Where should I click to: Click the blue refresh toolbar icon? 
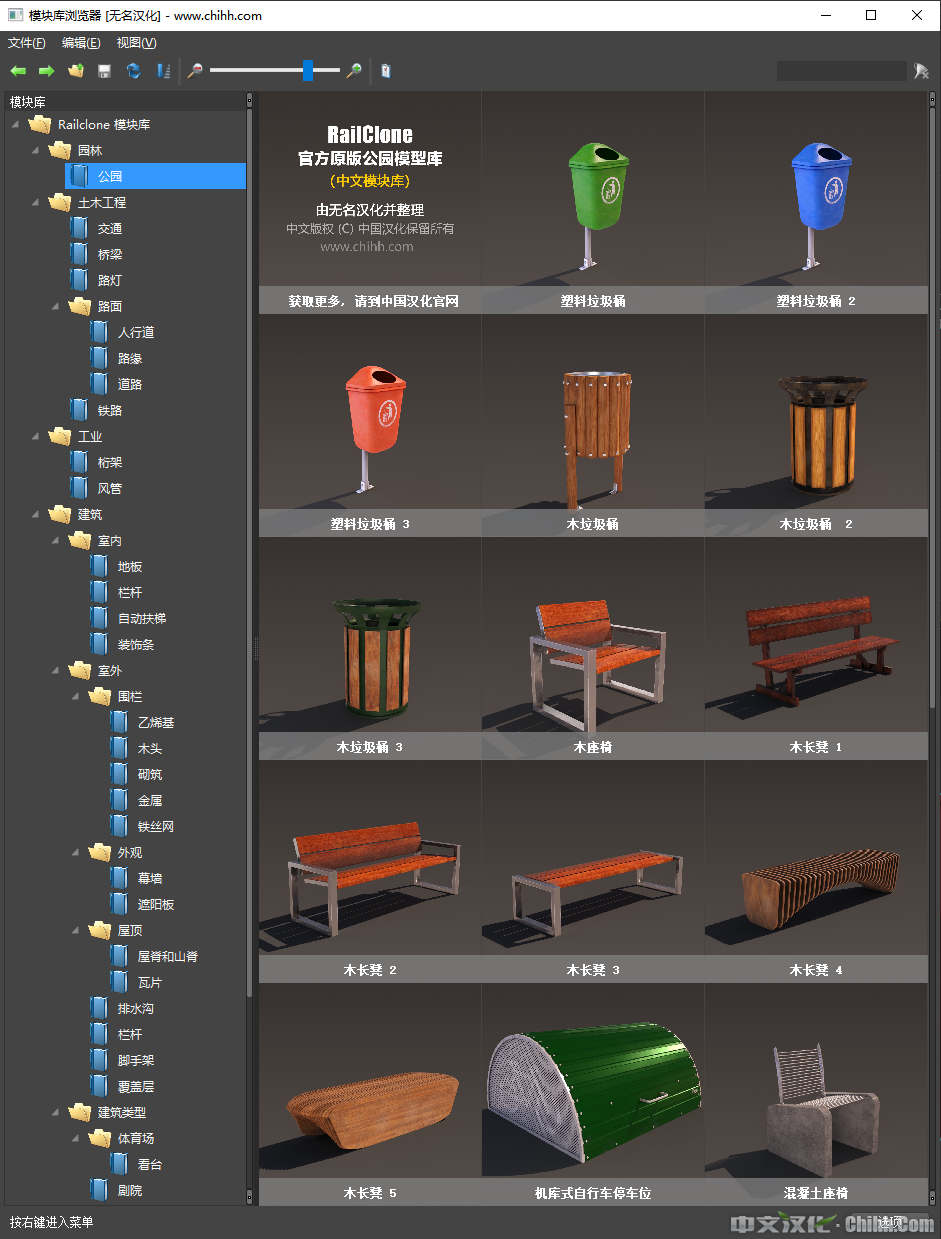pos(133,71)
